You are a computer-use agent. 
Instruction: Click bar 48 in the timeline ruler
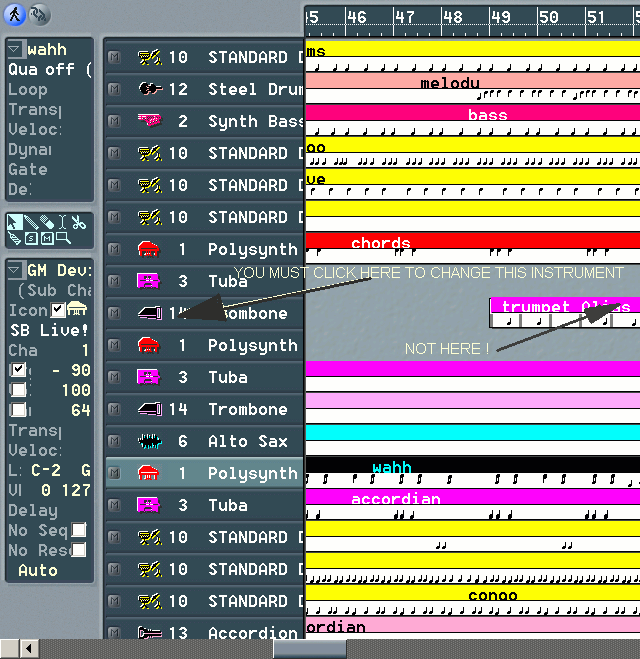pyautogui.click(x=453, y=17)
